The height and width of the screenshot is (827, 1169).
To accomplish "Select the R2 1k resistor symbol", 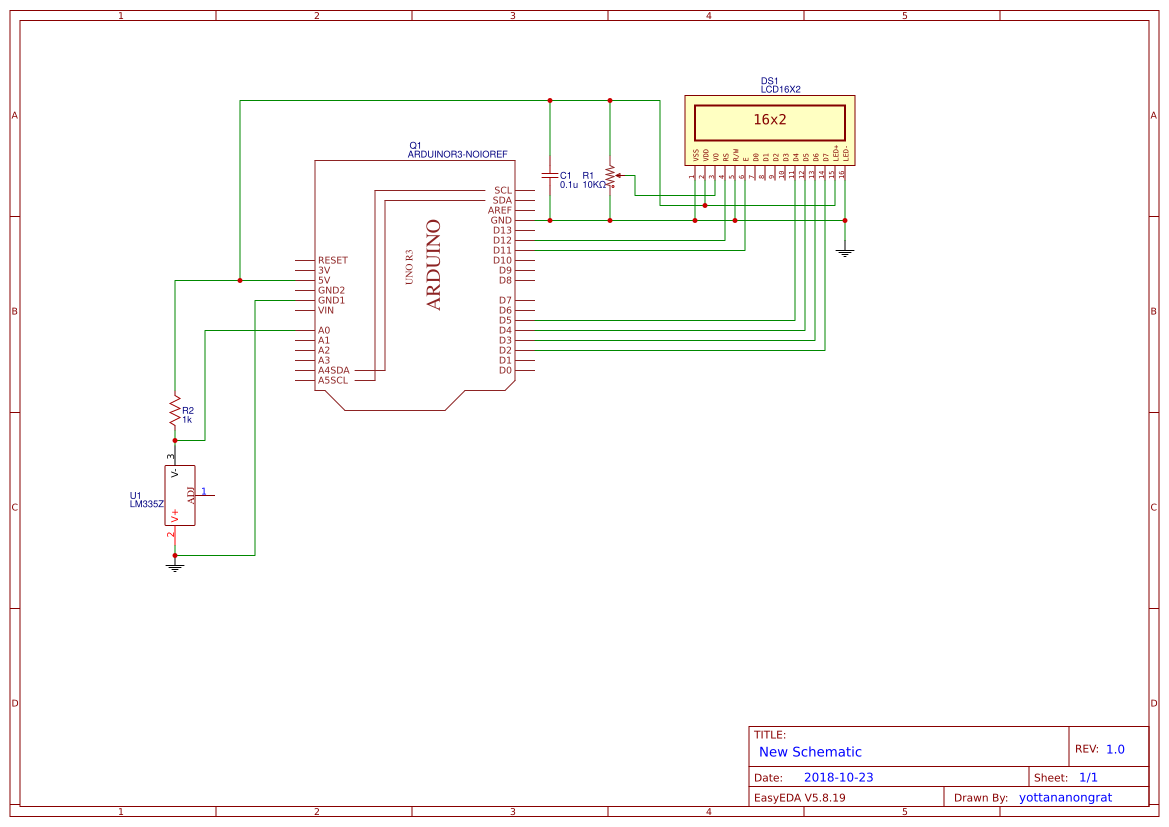I will pyautogui.click(x=175, y=410).
